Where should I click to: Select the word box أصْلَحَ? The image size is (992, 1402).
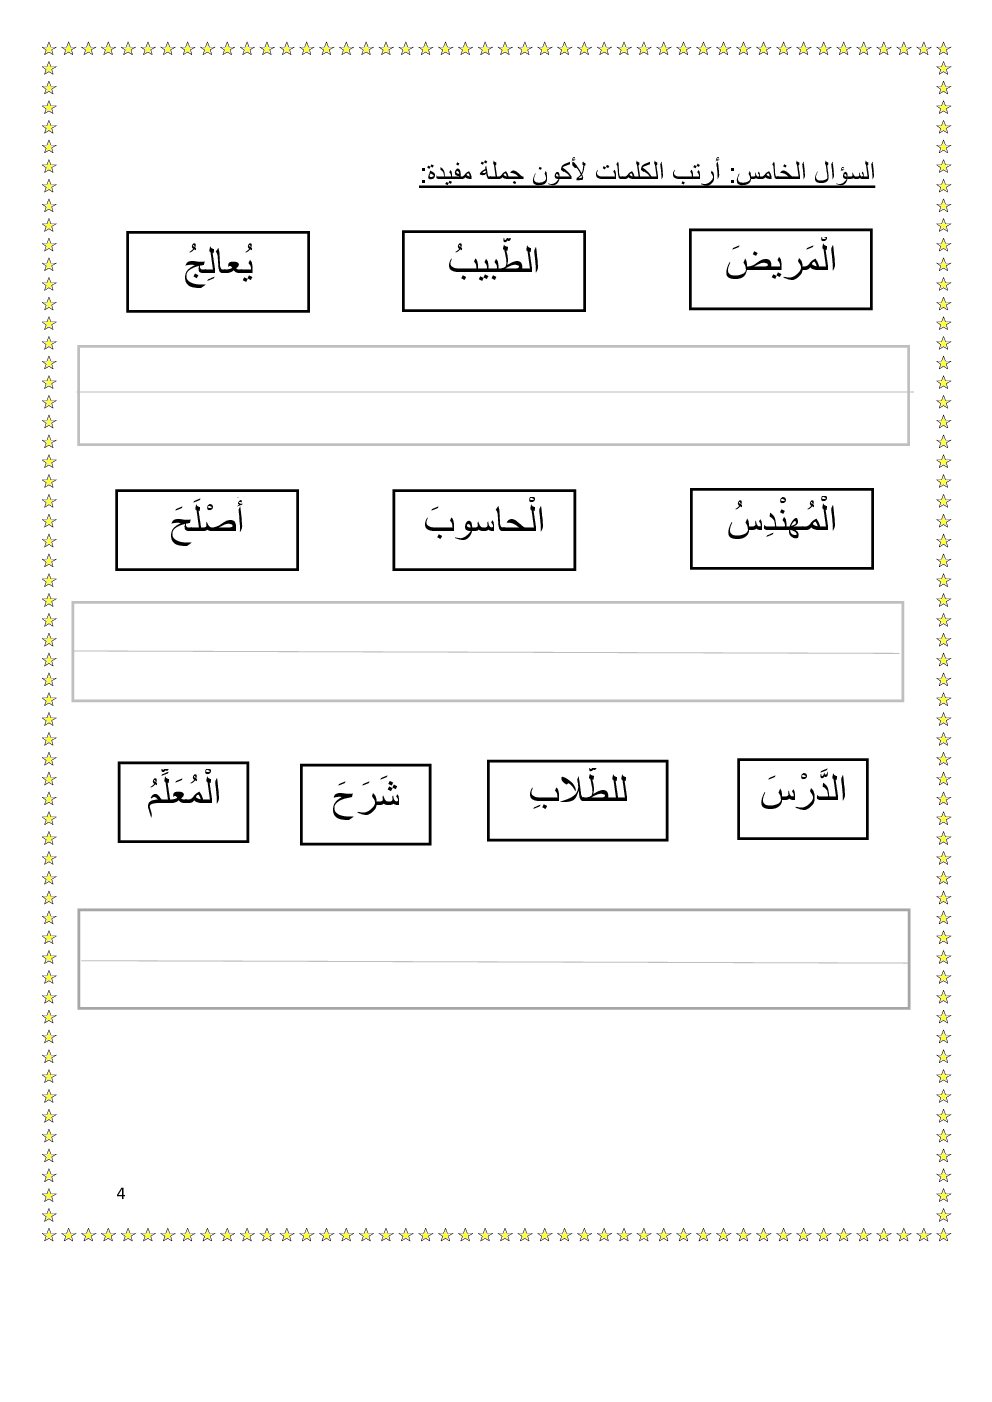[x=207, y=530]
